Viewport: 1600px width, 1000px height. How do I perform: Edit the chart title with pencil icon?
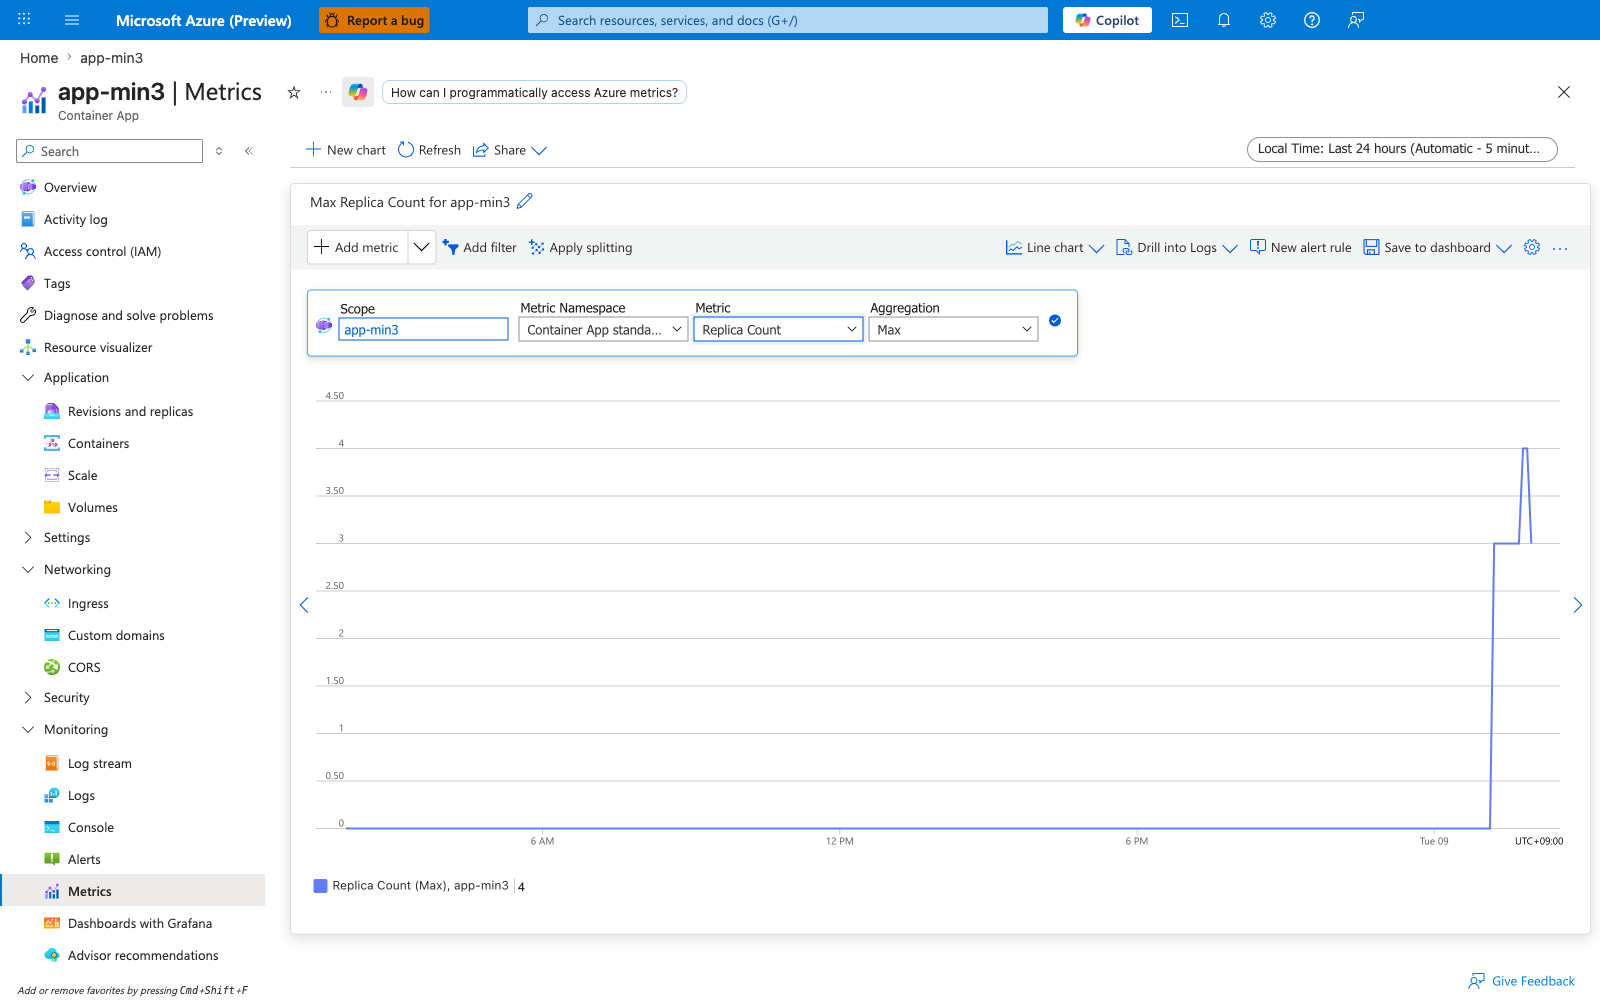[x=525, y=201]
